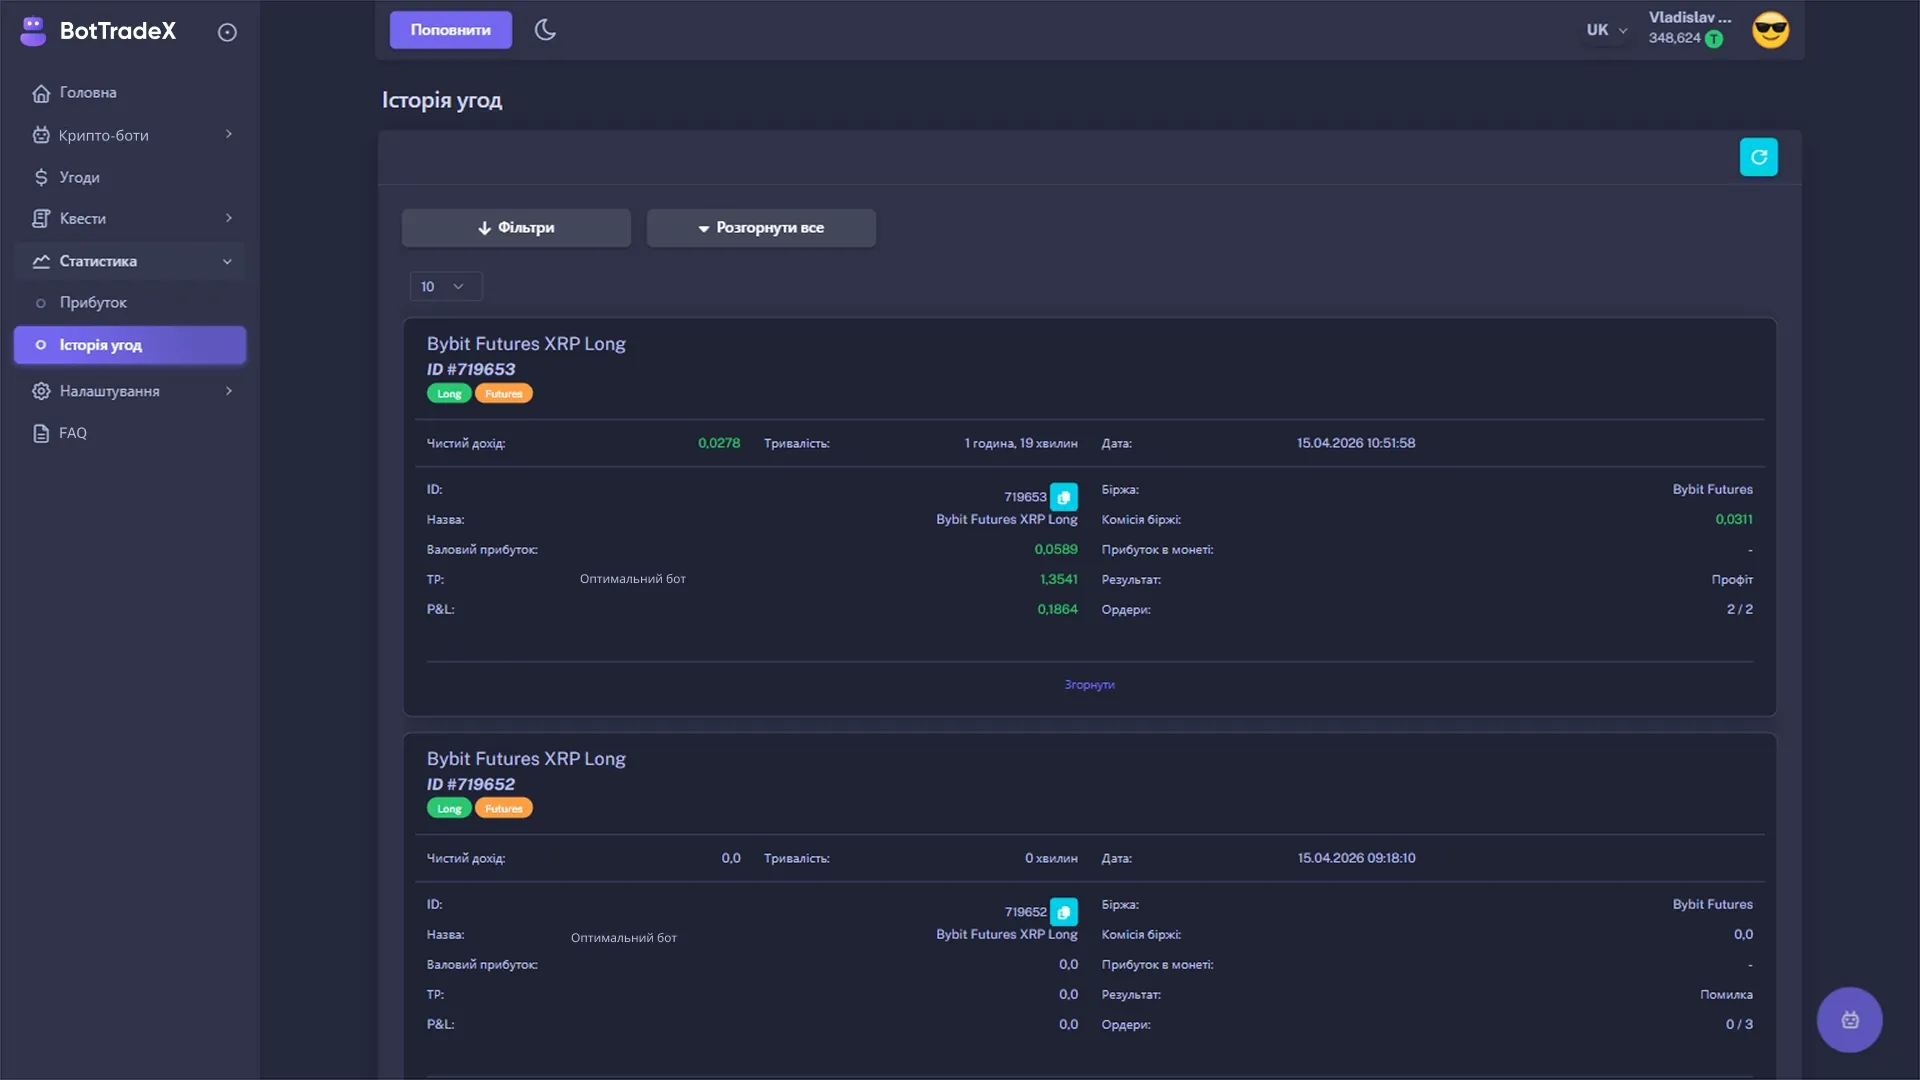The width and height of the screenshot is (1920, 1080).
Task: Click the refresh icon button
Action: [1758, 157]
